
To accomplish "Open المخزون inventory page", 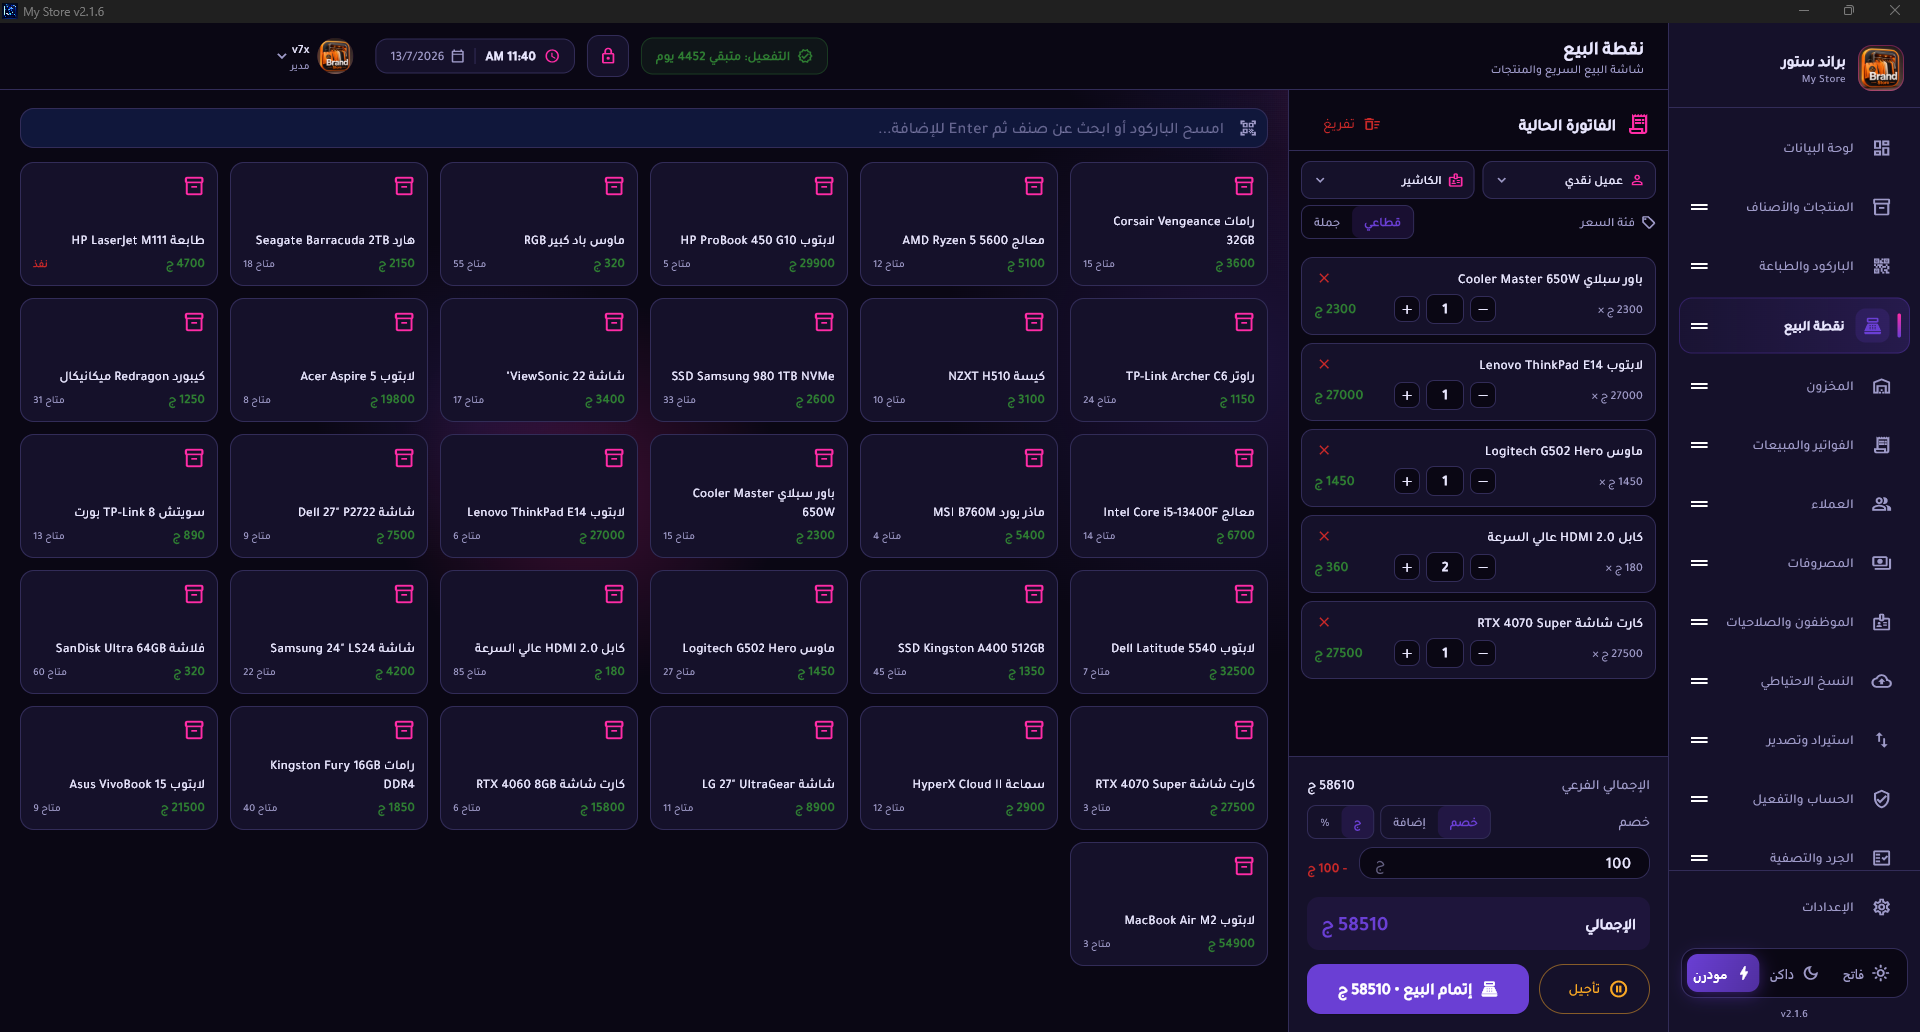I will [x=1794, y=386].
